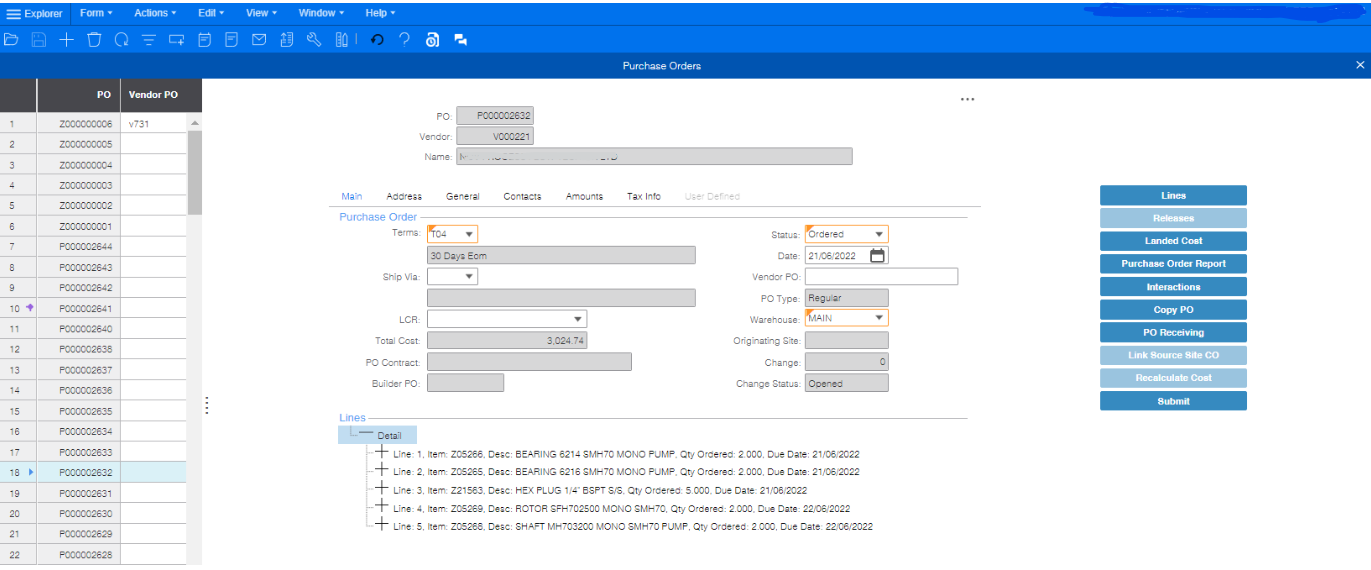The height and width of the screenshot is (570, 1371).
Task: Click the Filter lines toolbar icon
Action: (149, 40)
